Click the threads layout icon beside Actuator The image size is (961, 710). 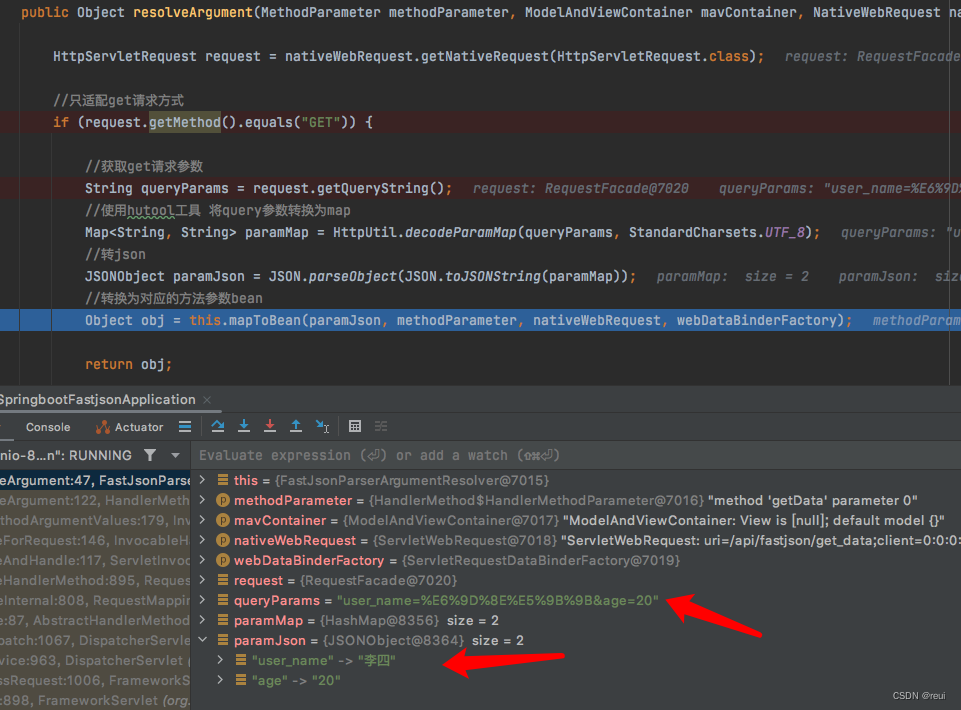tap(185, 426)
